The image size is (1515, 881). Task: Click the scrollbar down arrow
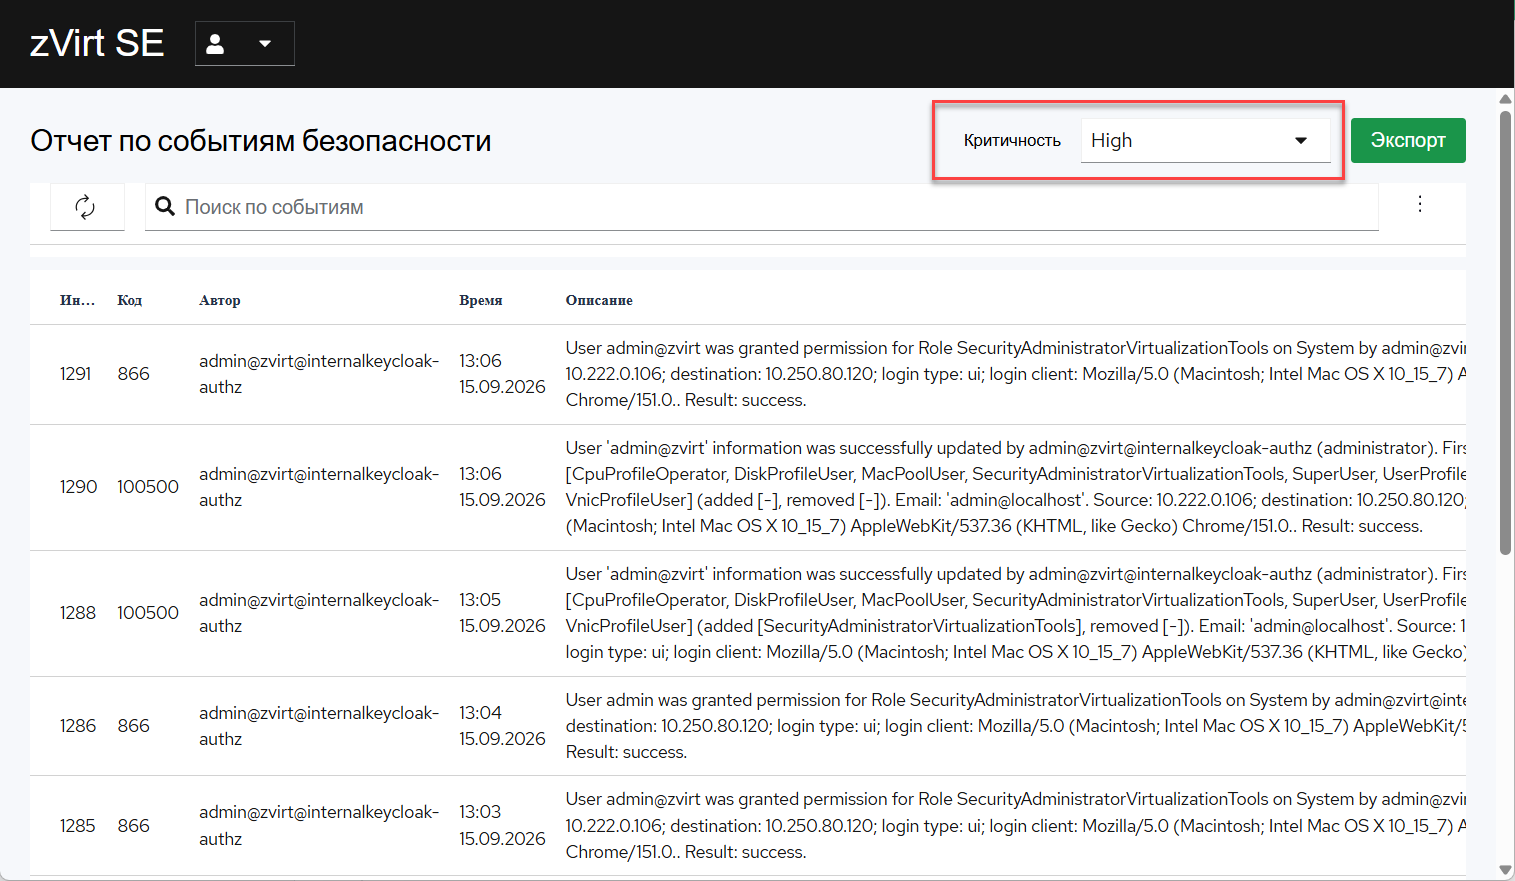(x=1506, y=870)
